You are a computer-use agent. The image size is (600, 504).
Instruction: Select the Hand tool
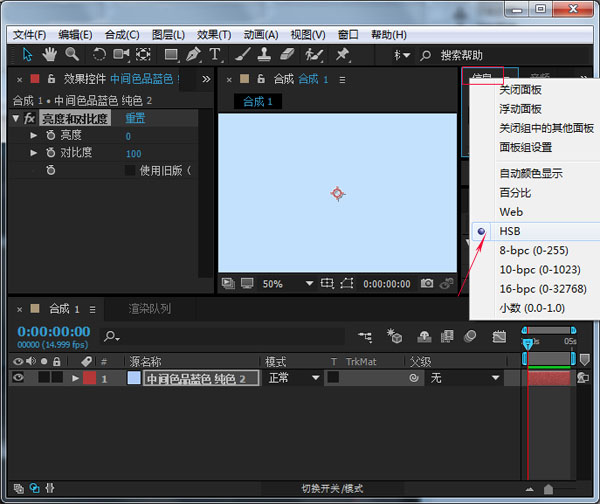coord(49,55)
